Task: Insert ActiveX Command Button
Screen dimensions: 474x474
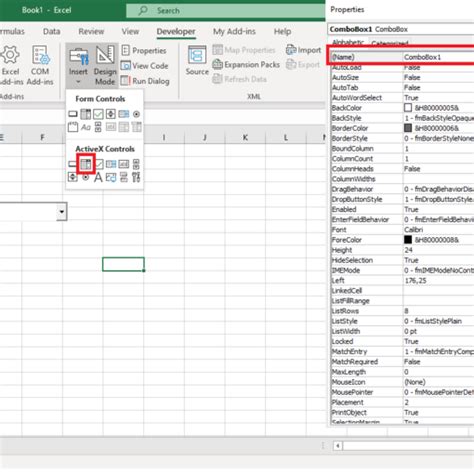Action: click(x=72, y=164)
